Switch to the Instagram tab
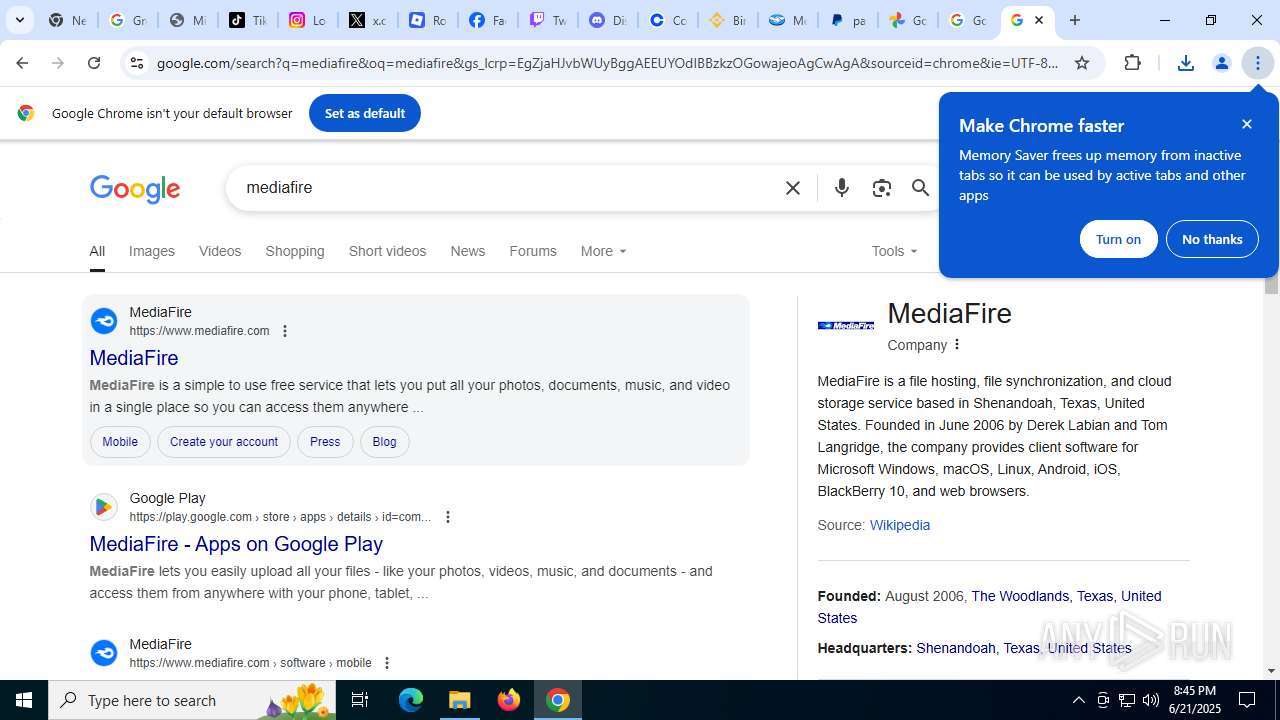The image size is (1280, 720). coord(308,20)
